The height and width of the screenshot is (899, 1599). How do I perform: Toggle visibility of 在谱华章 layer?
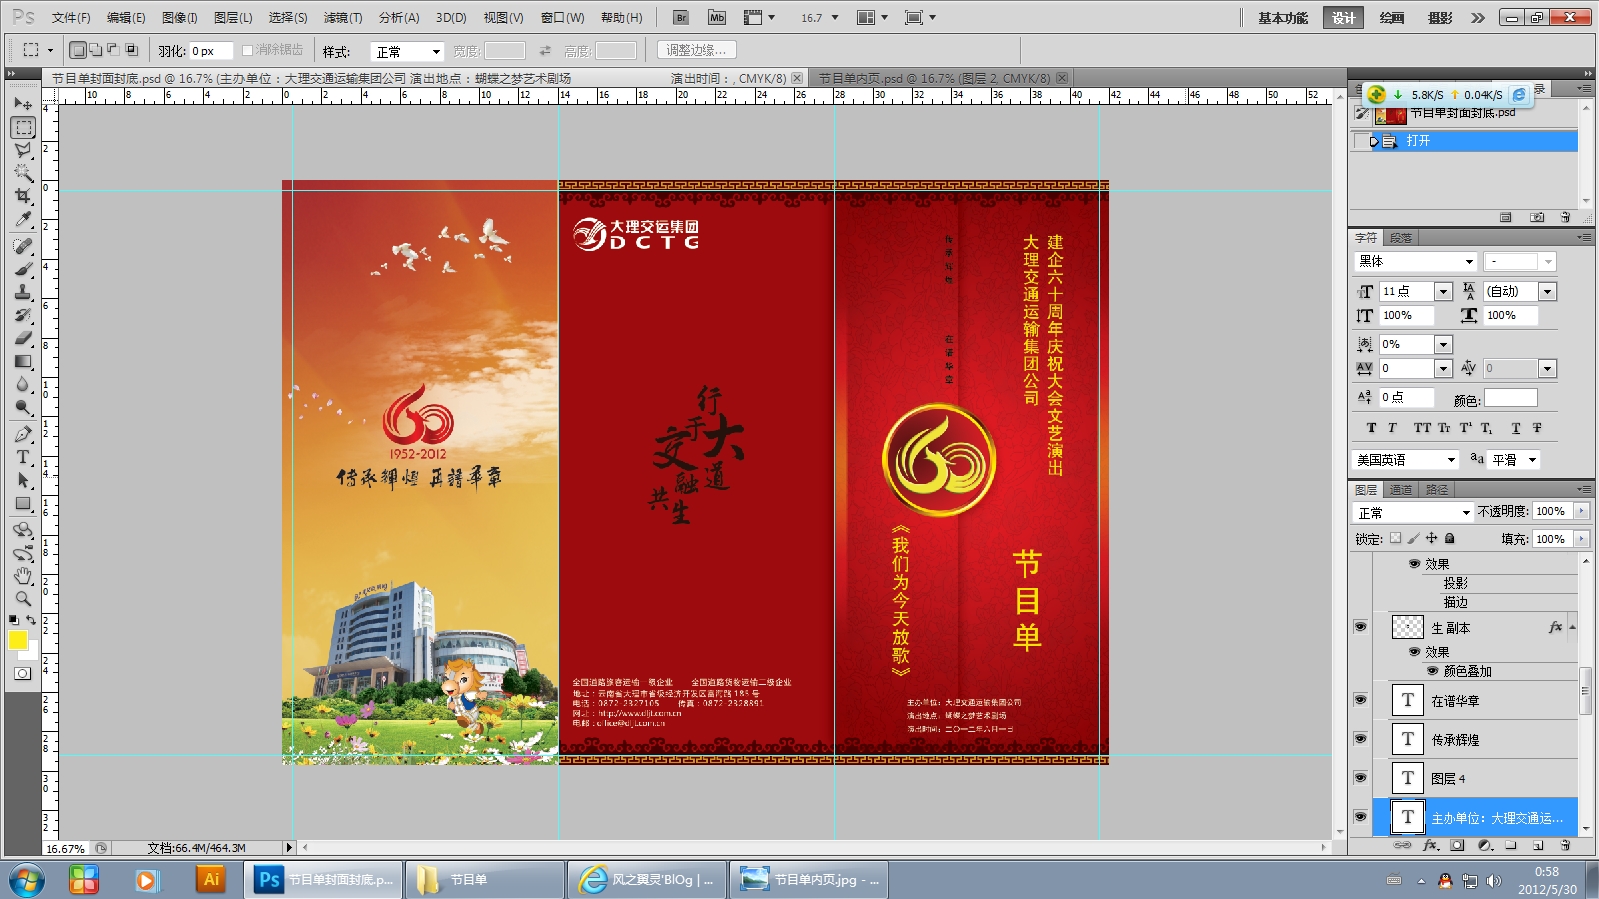(1360, 700)
